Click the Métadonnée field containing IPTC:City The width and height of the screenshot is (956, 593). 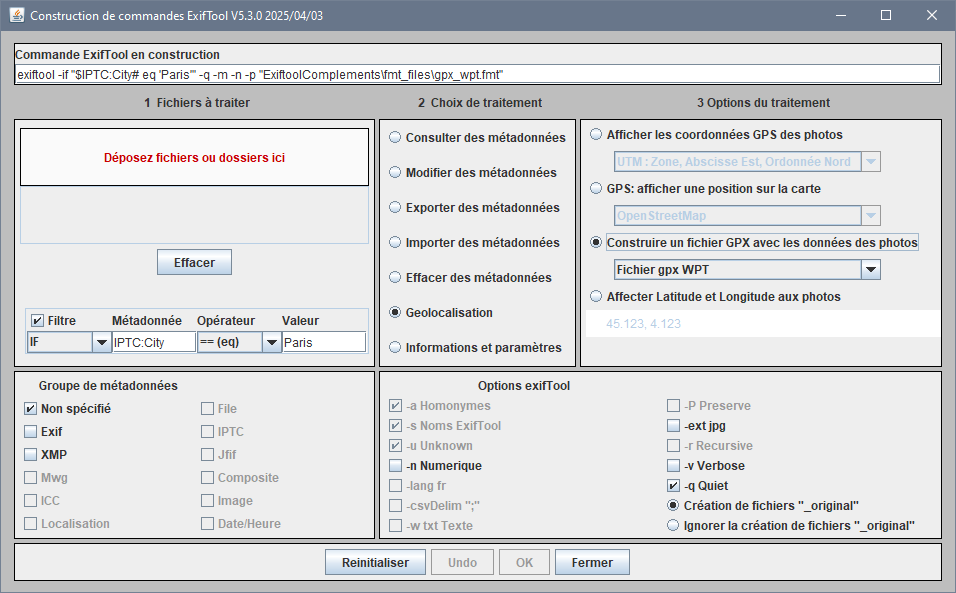(154, 343)
